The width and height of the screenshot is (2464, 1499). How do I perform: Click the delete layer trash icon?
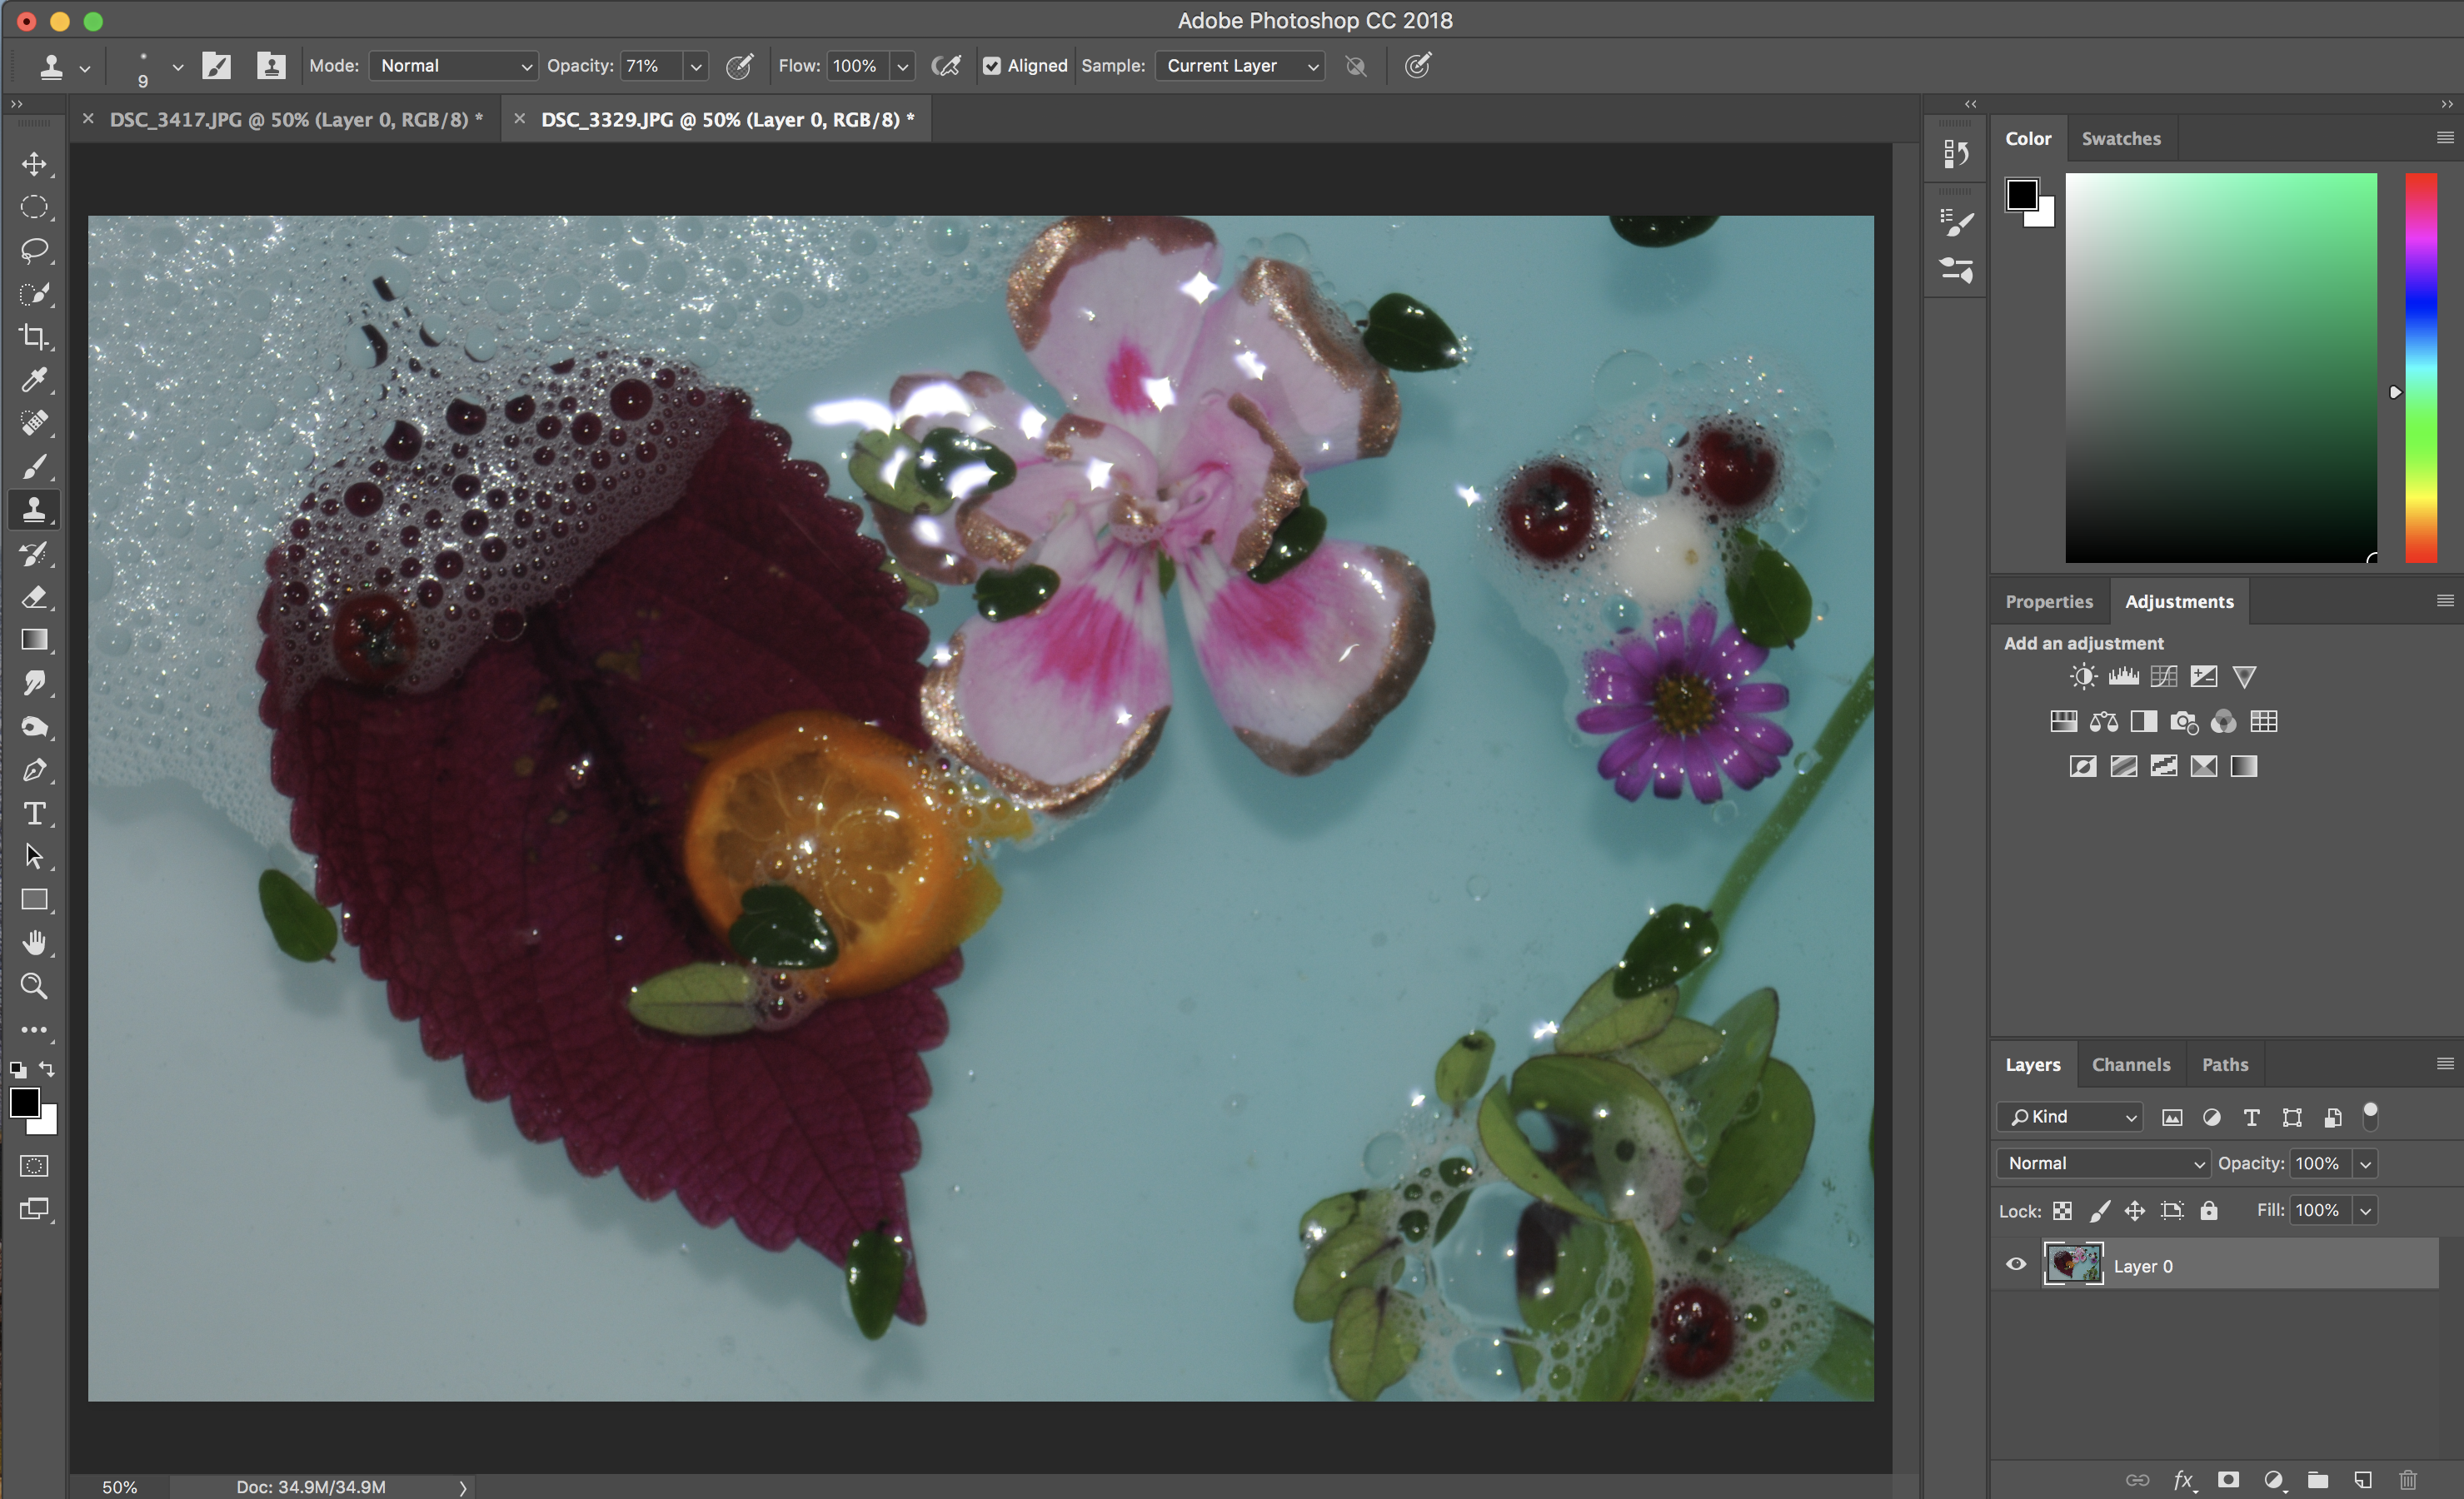point(2407,1479)
